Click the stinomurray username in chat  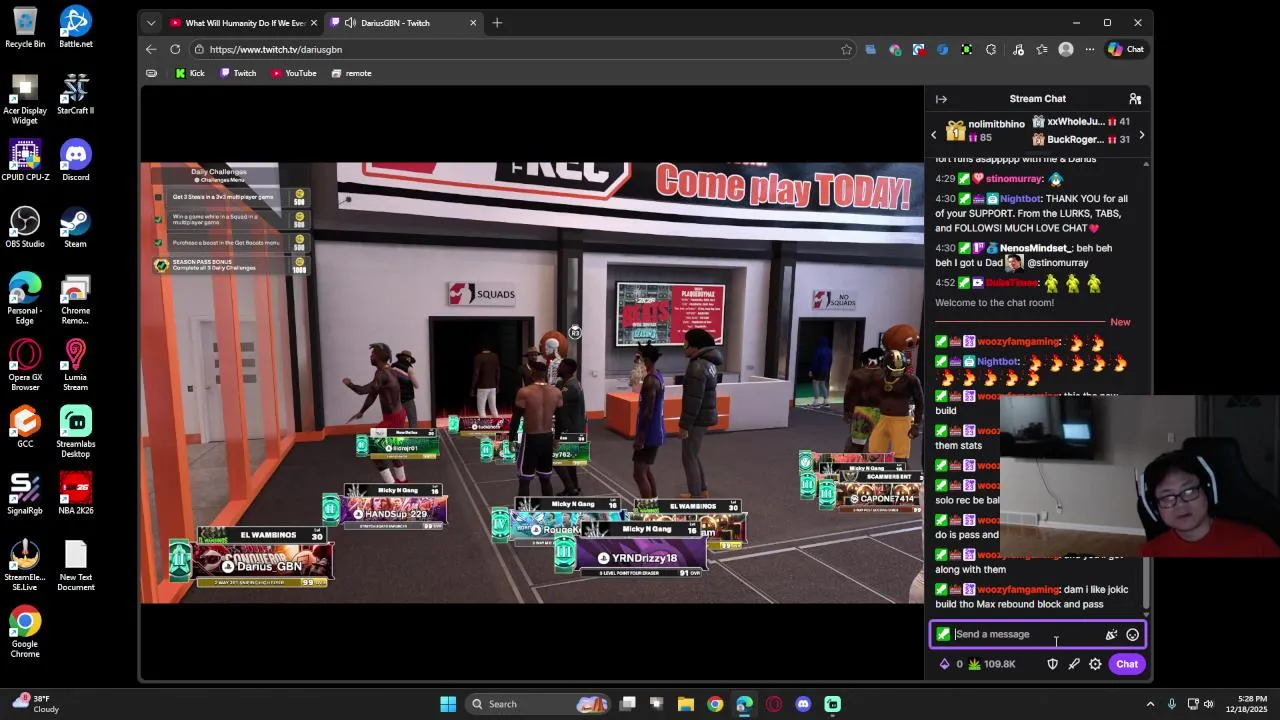tap(1014, 179)
